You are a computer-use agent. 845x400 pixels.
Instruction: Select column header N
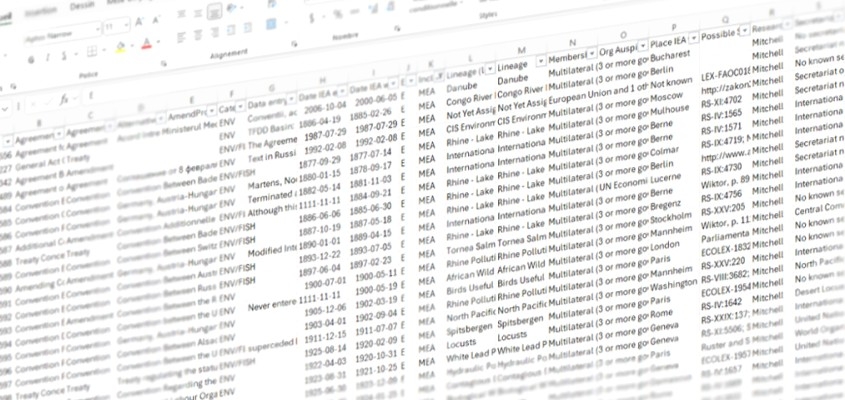[571, 42]
